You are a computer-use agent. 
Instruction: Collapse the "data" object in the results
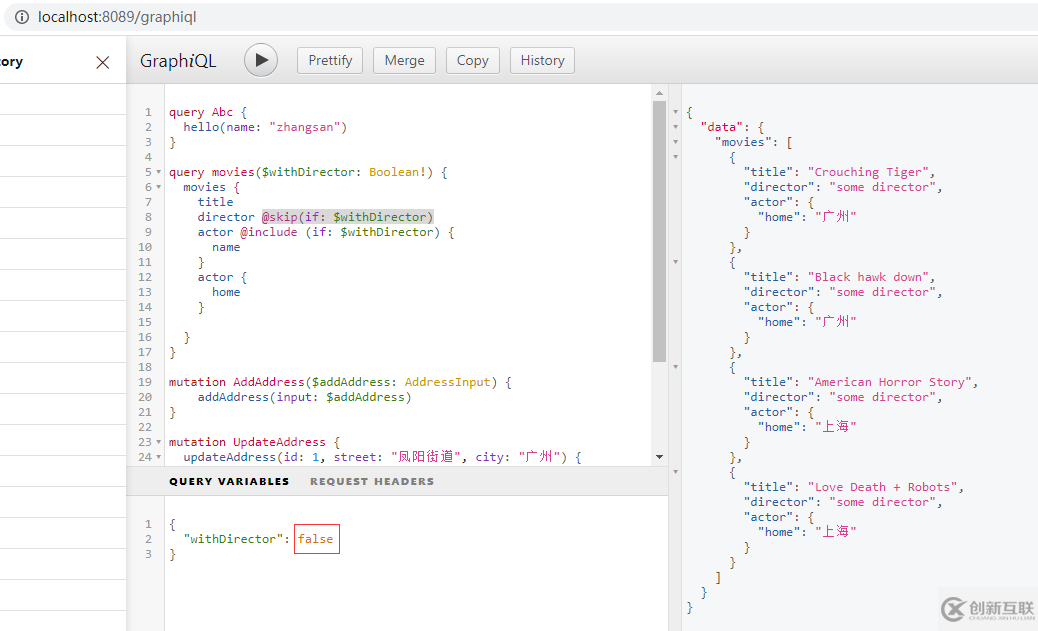676,127
